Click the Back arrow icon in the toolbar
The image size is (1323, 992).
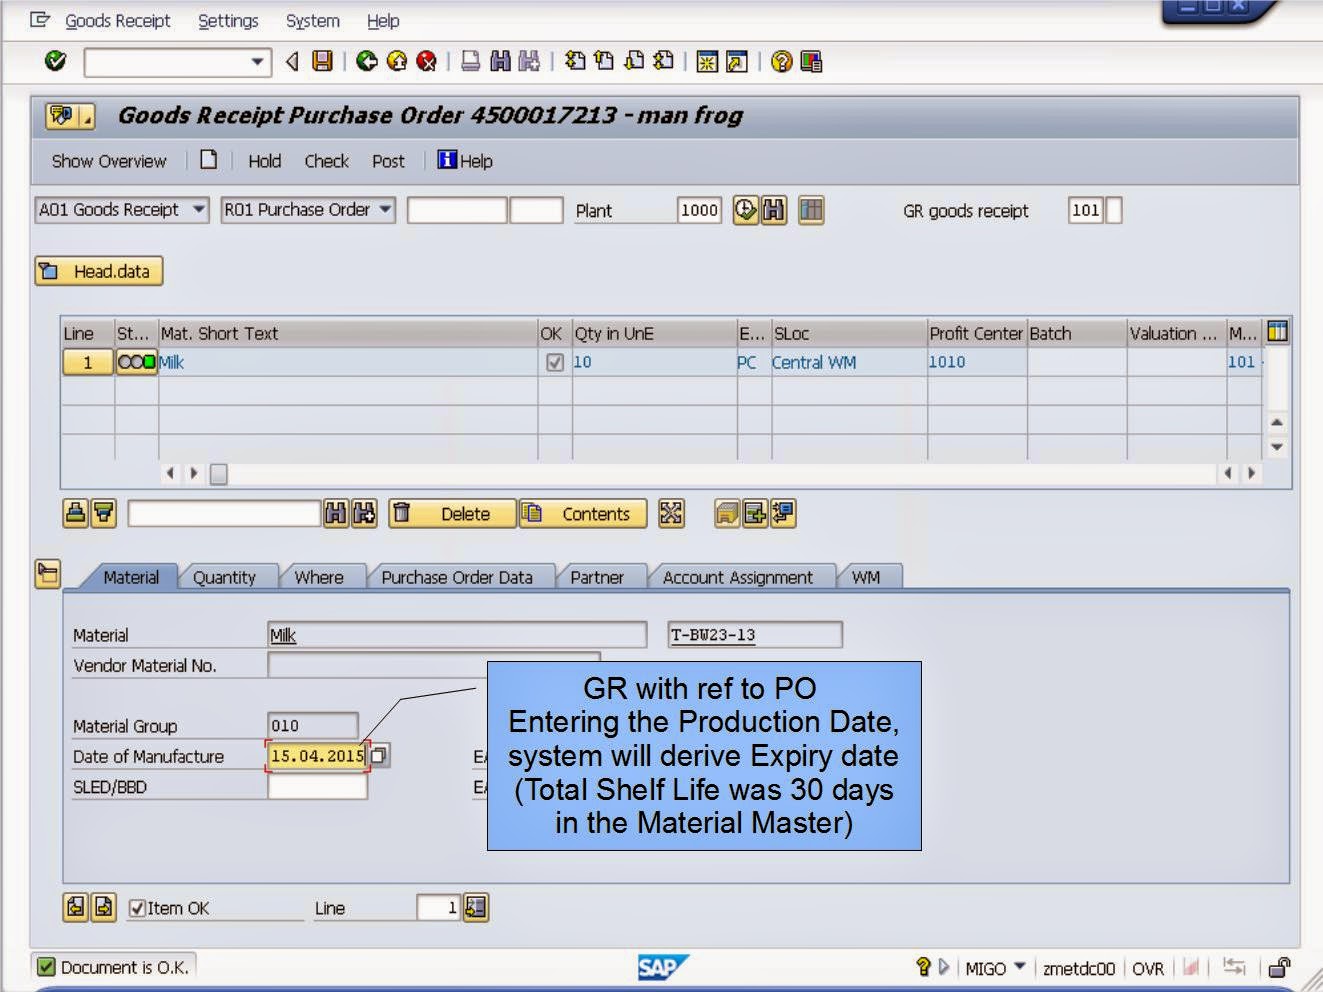point(289,61)
